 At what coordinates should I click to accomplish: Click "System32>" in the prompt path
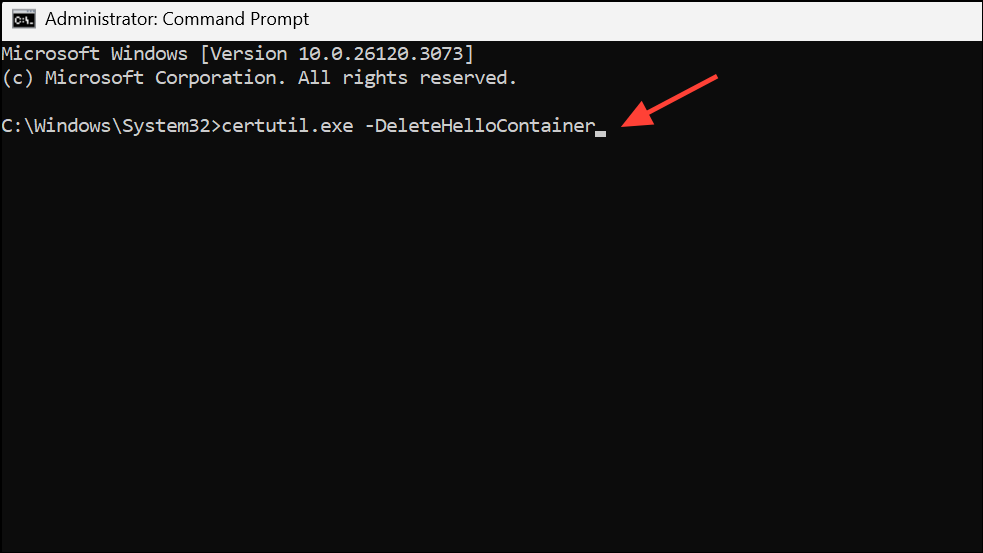pyautogui.click(x=171, y=126)
